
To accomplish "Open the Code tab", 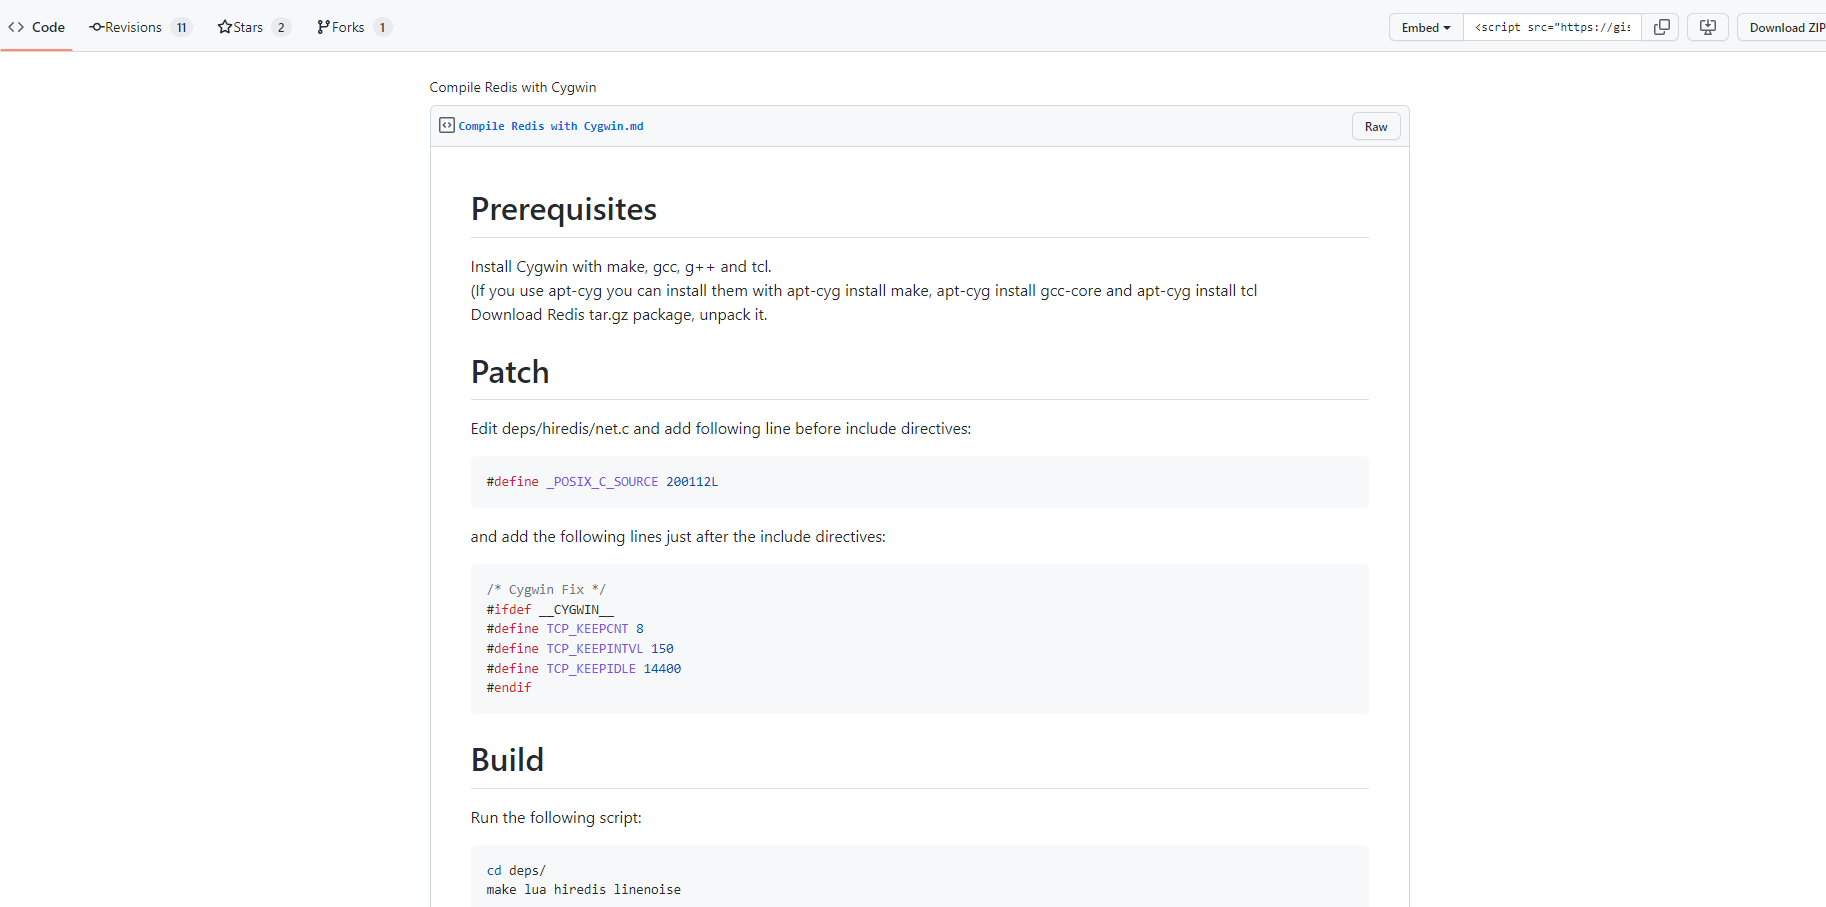I will pyautogui.click(x=36, y=27).
